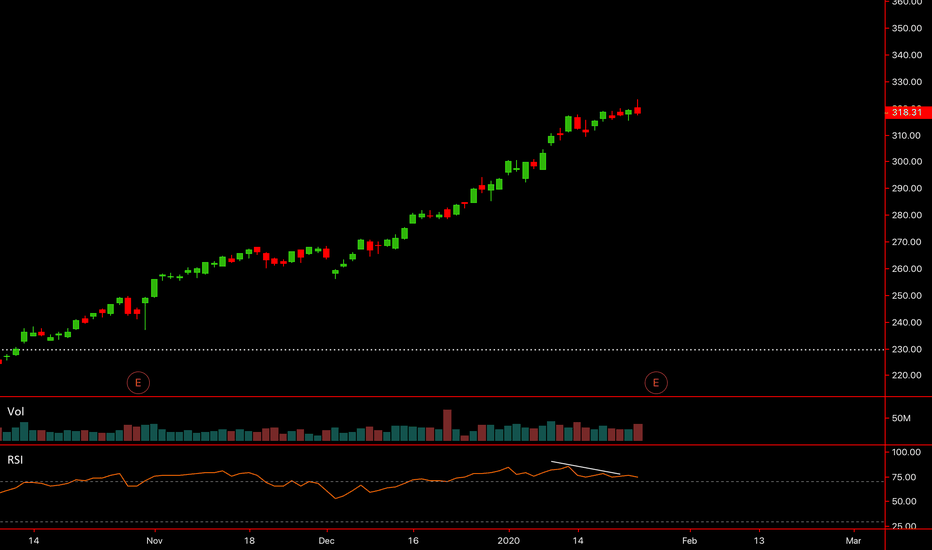Click the 2020 date label

pos(508,540)
